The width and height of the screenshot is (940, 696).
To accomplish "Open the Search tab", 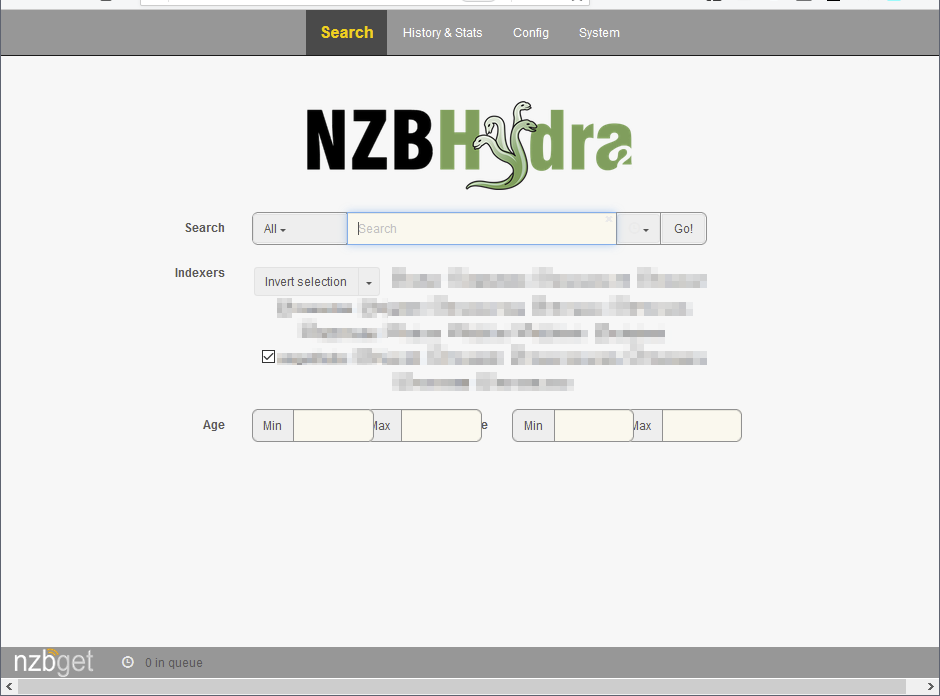I will 347,32.
